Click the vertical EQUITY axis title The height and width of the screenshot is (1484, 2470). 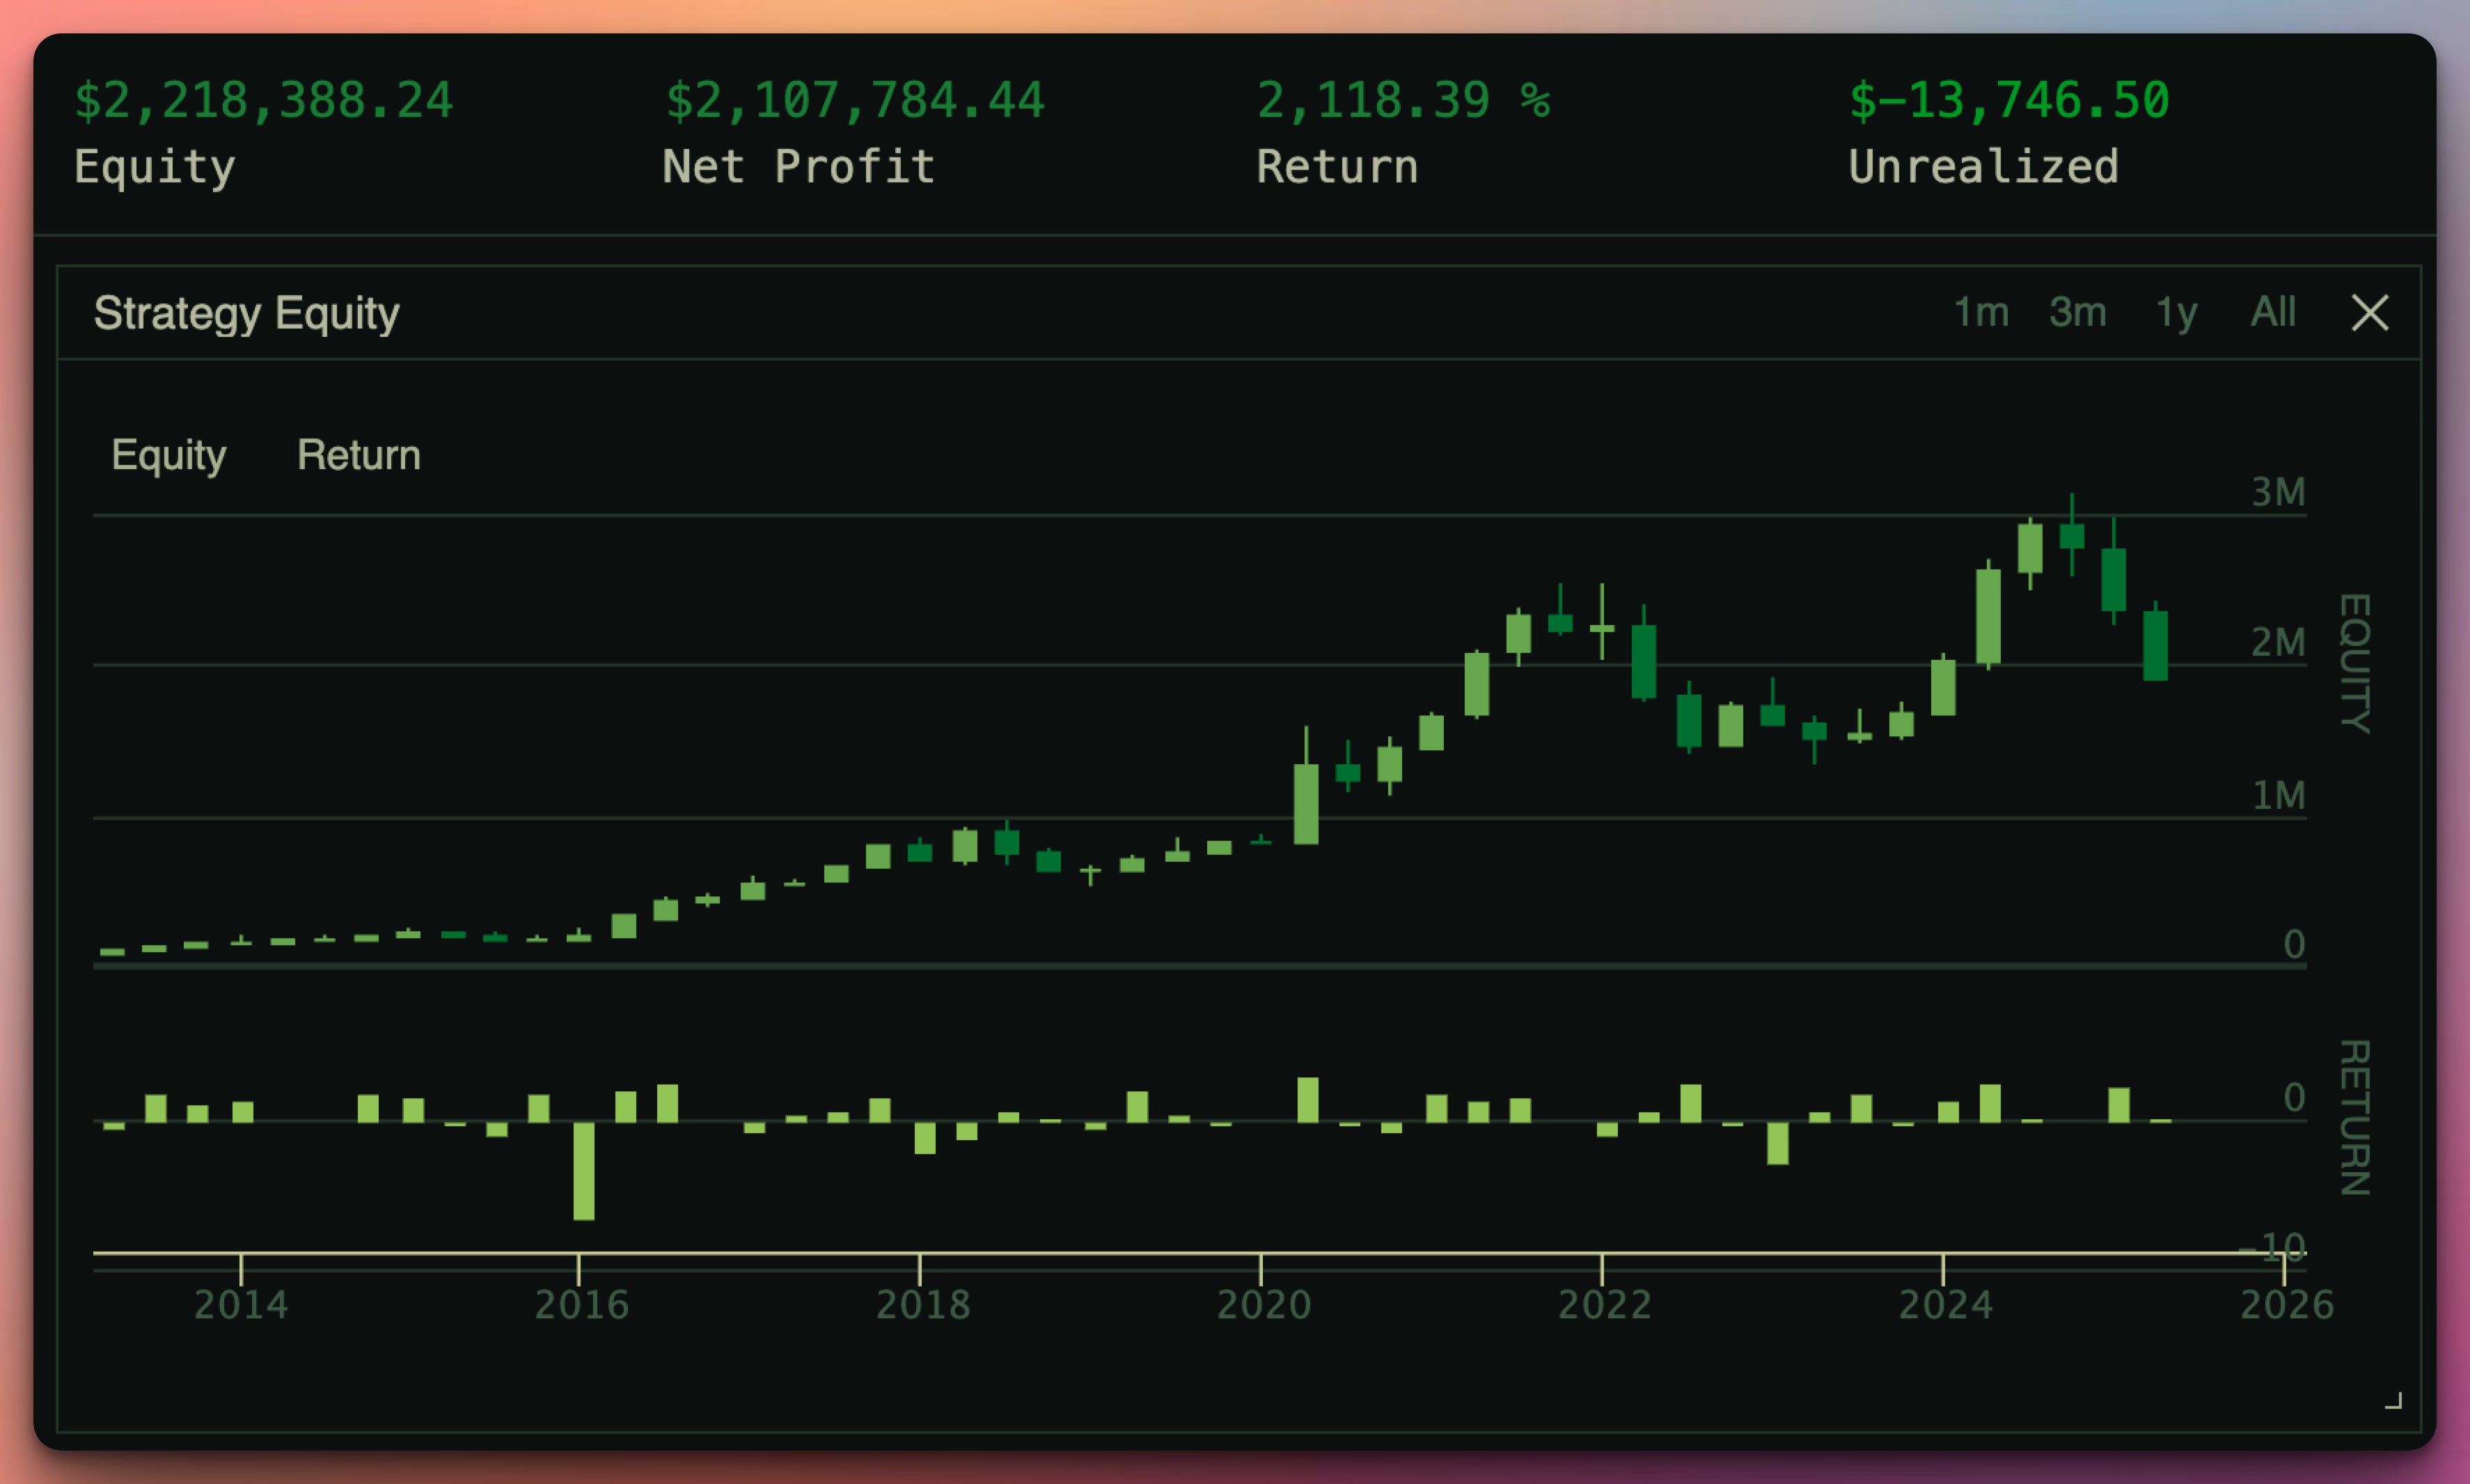2356,663
